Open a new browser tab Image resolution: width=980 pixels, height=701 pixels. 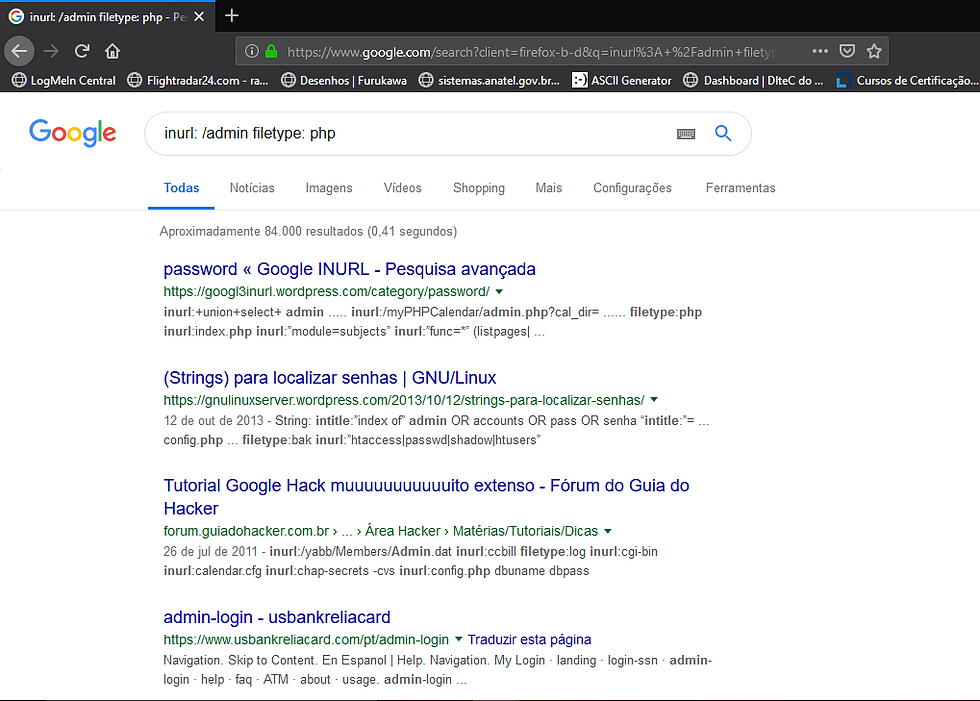pyautogui.click(x=232, y=16)
